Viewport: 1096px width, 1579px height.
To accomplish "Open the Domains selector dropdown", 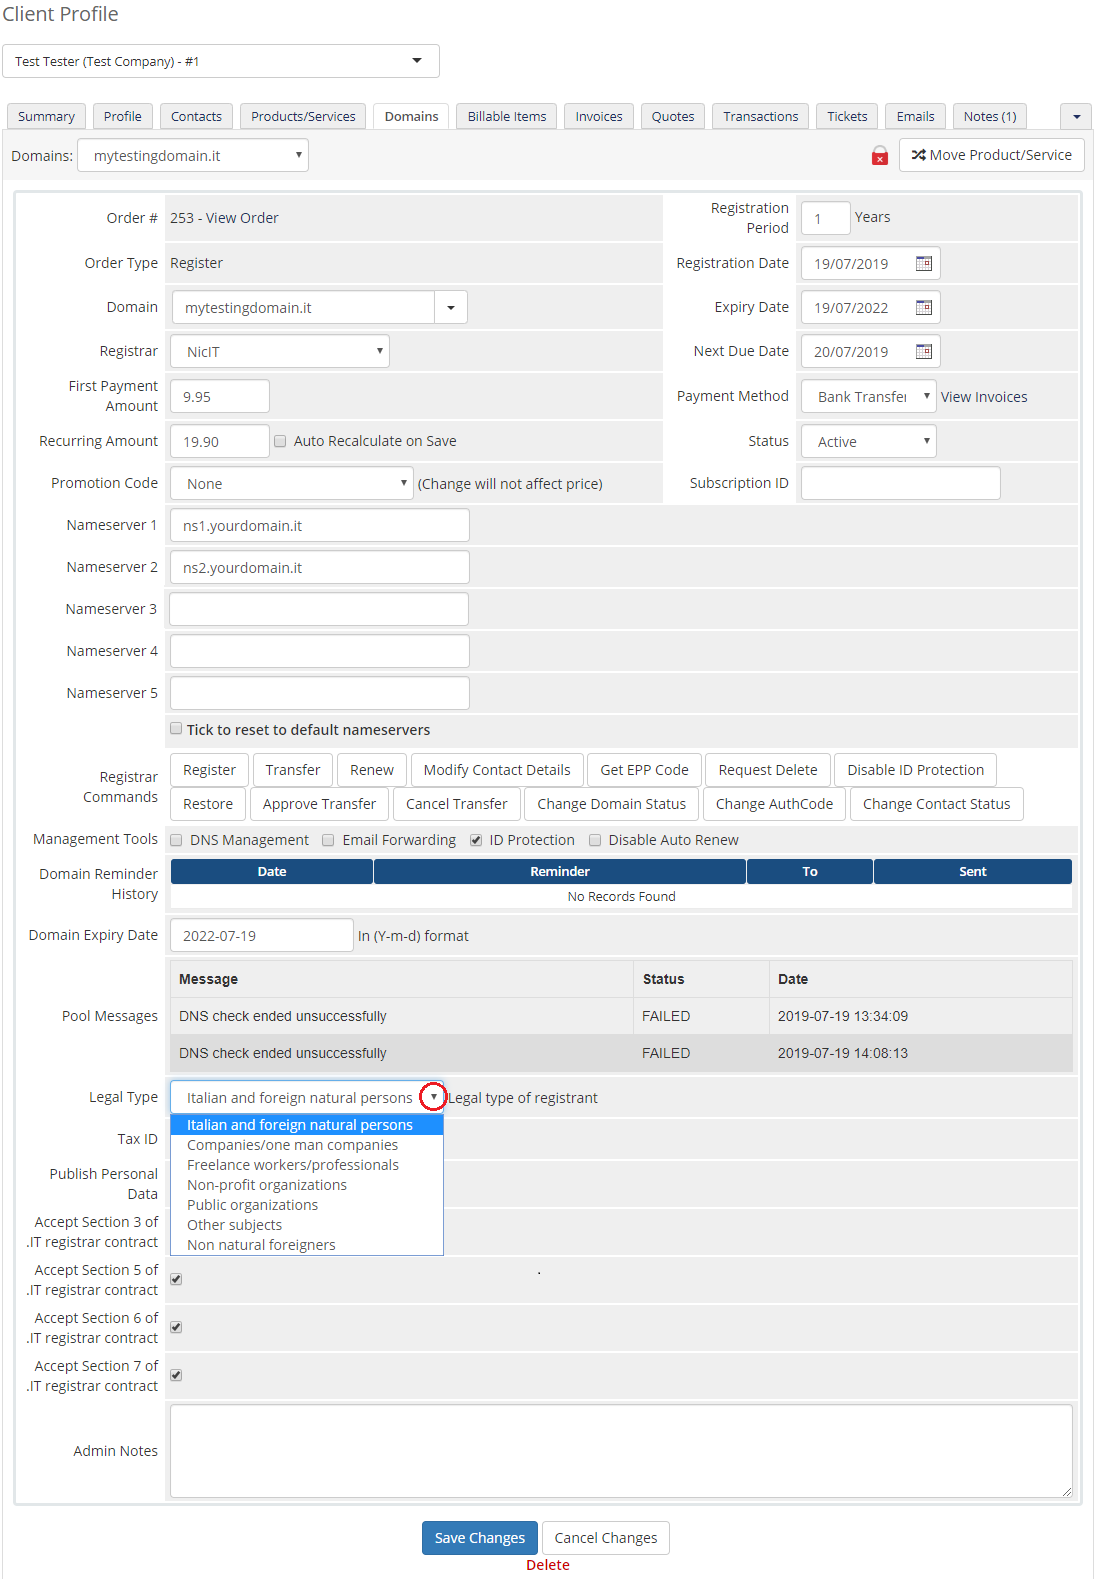I will 193,155.
